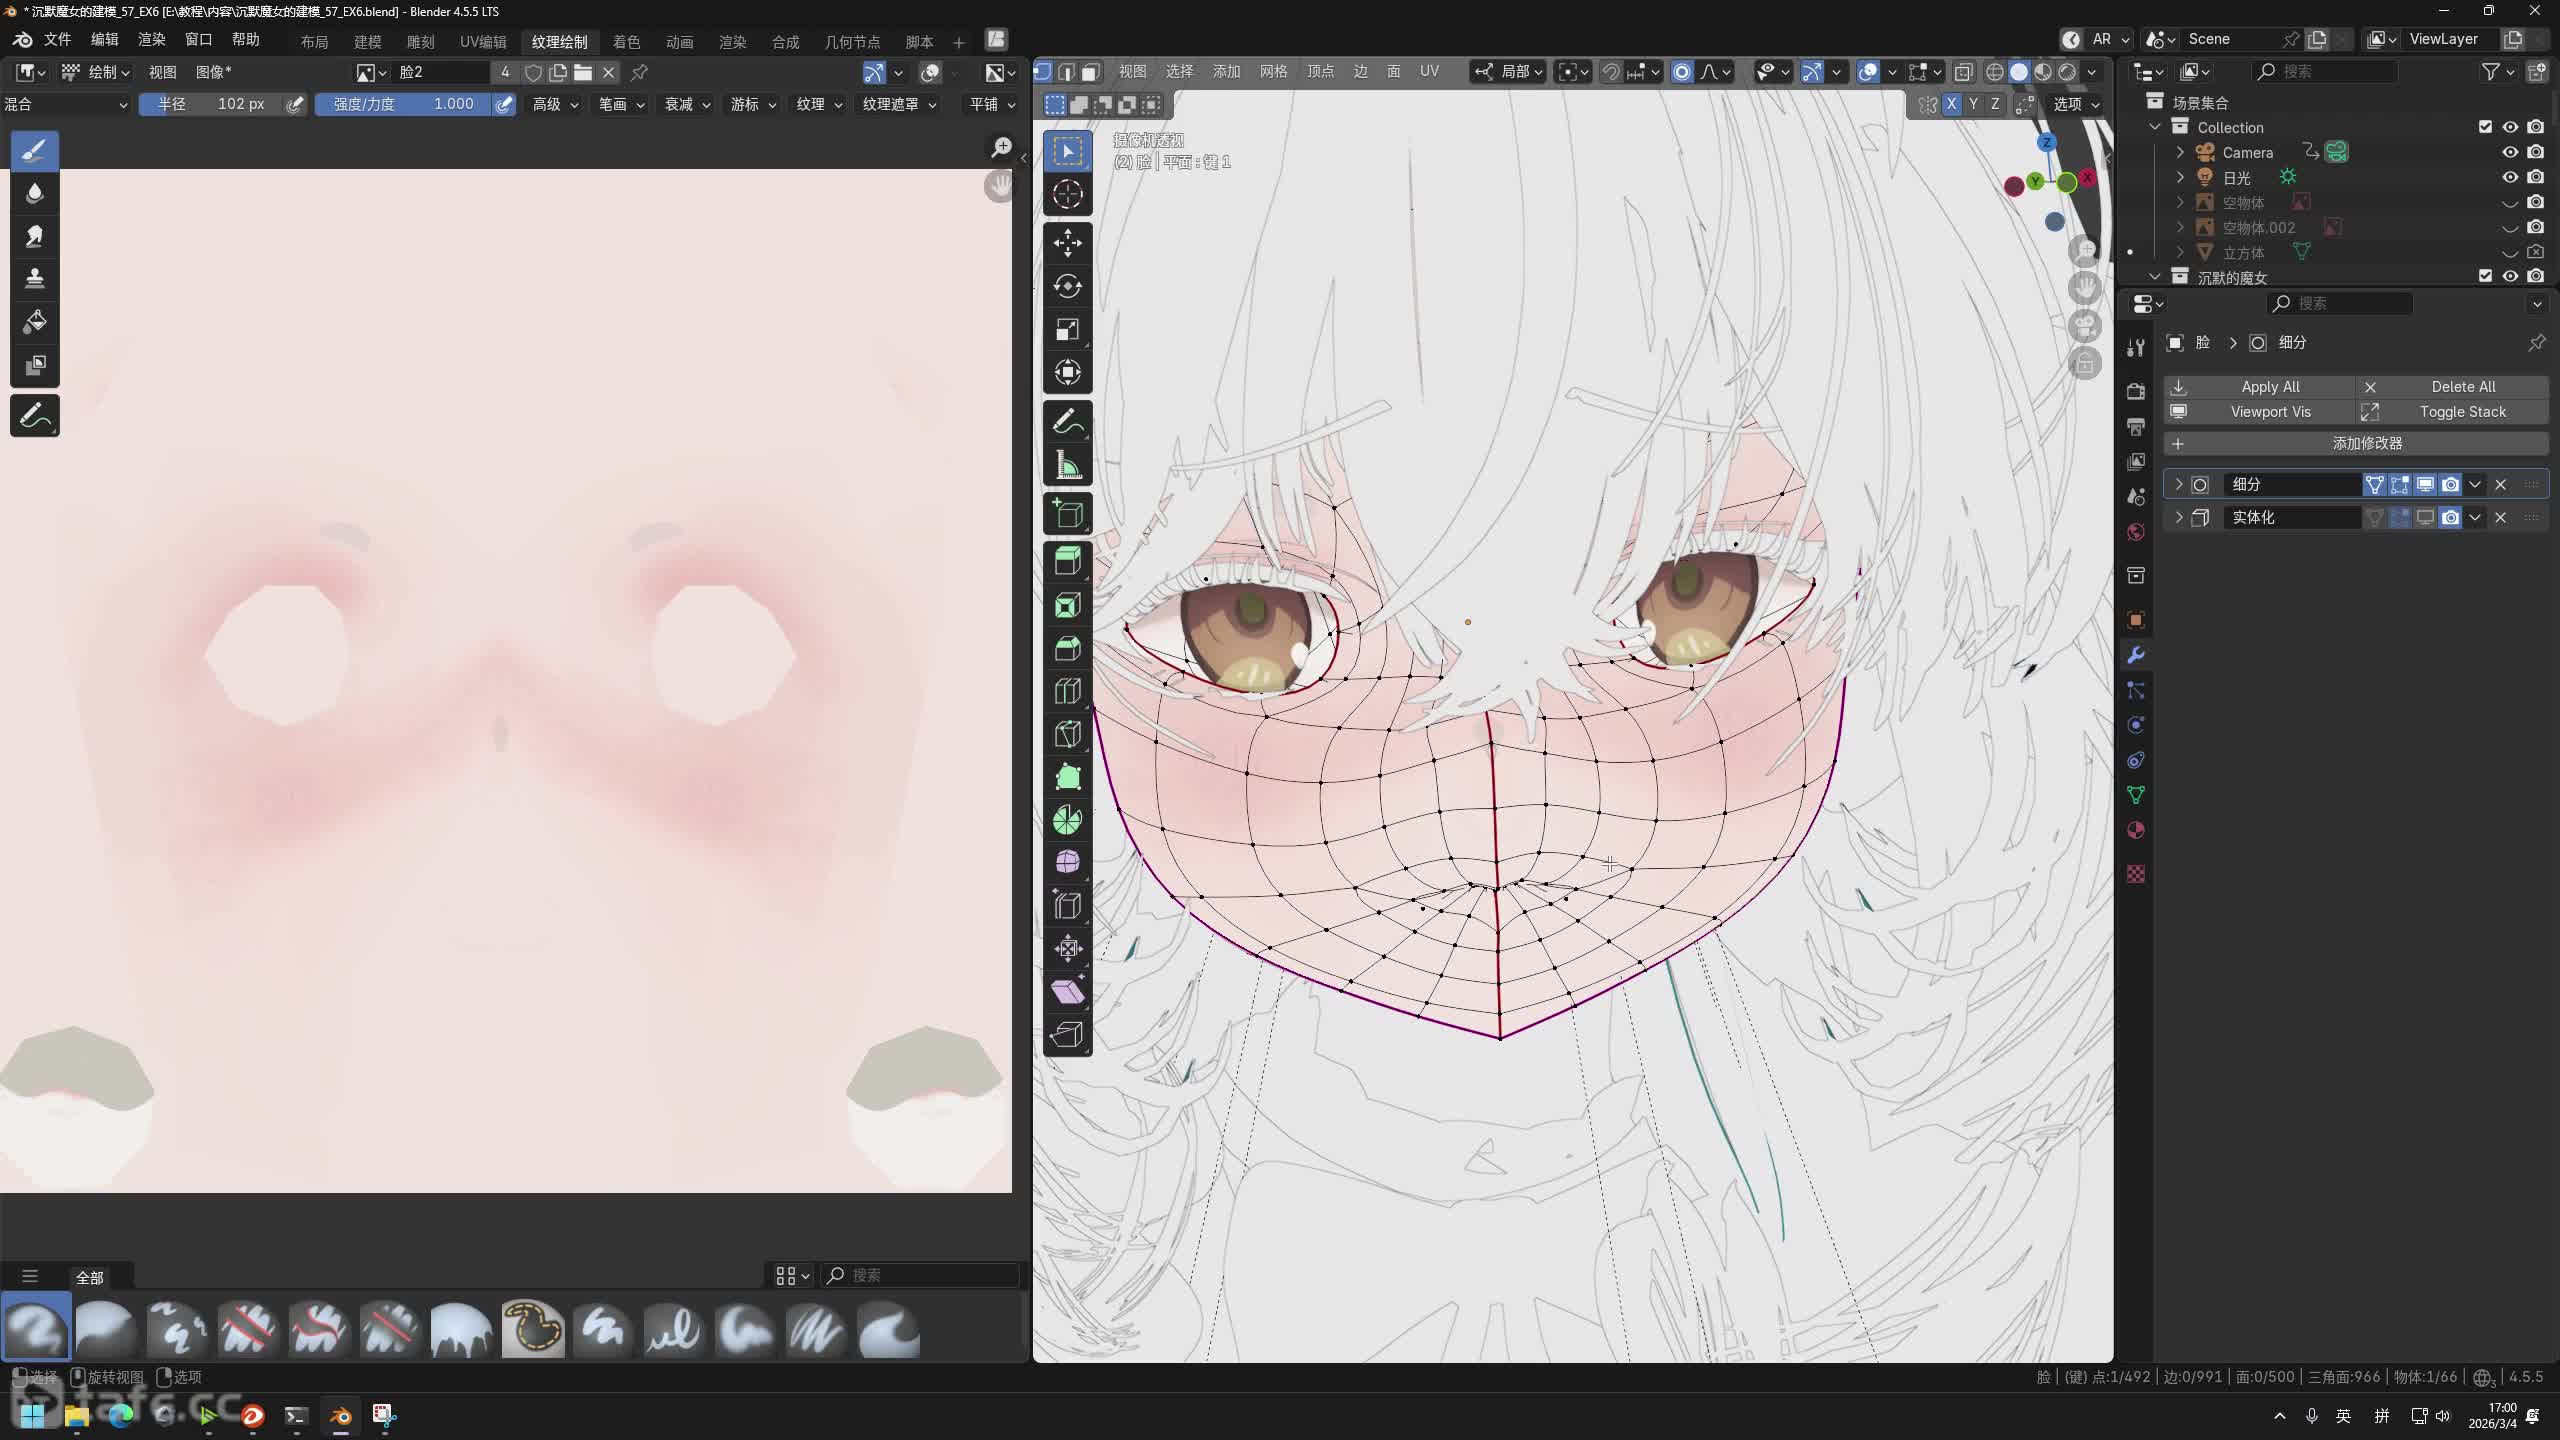Hide the Camera object in viewport
The width and height of the screenshot is (2560, 1440).
tap(2510, 152)
